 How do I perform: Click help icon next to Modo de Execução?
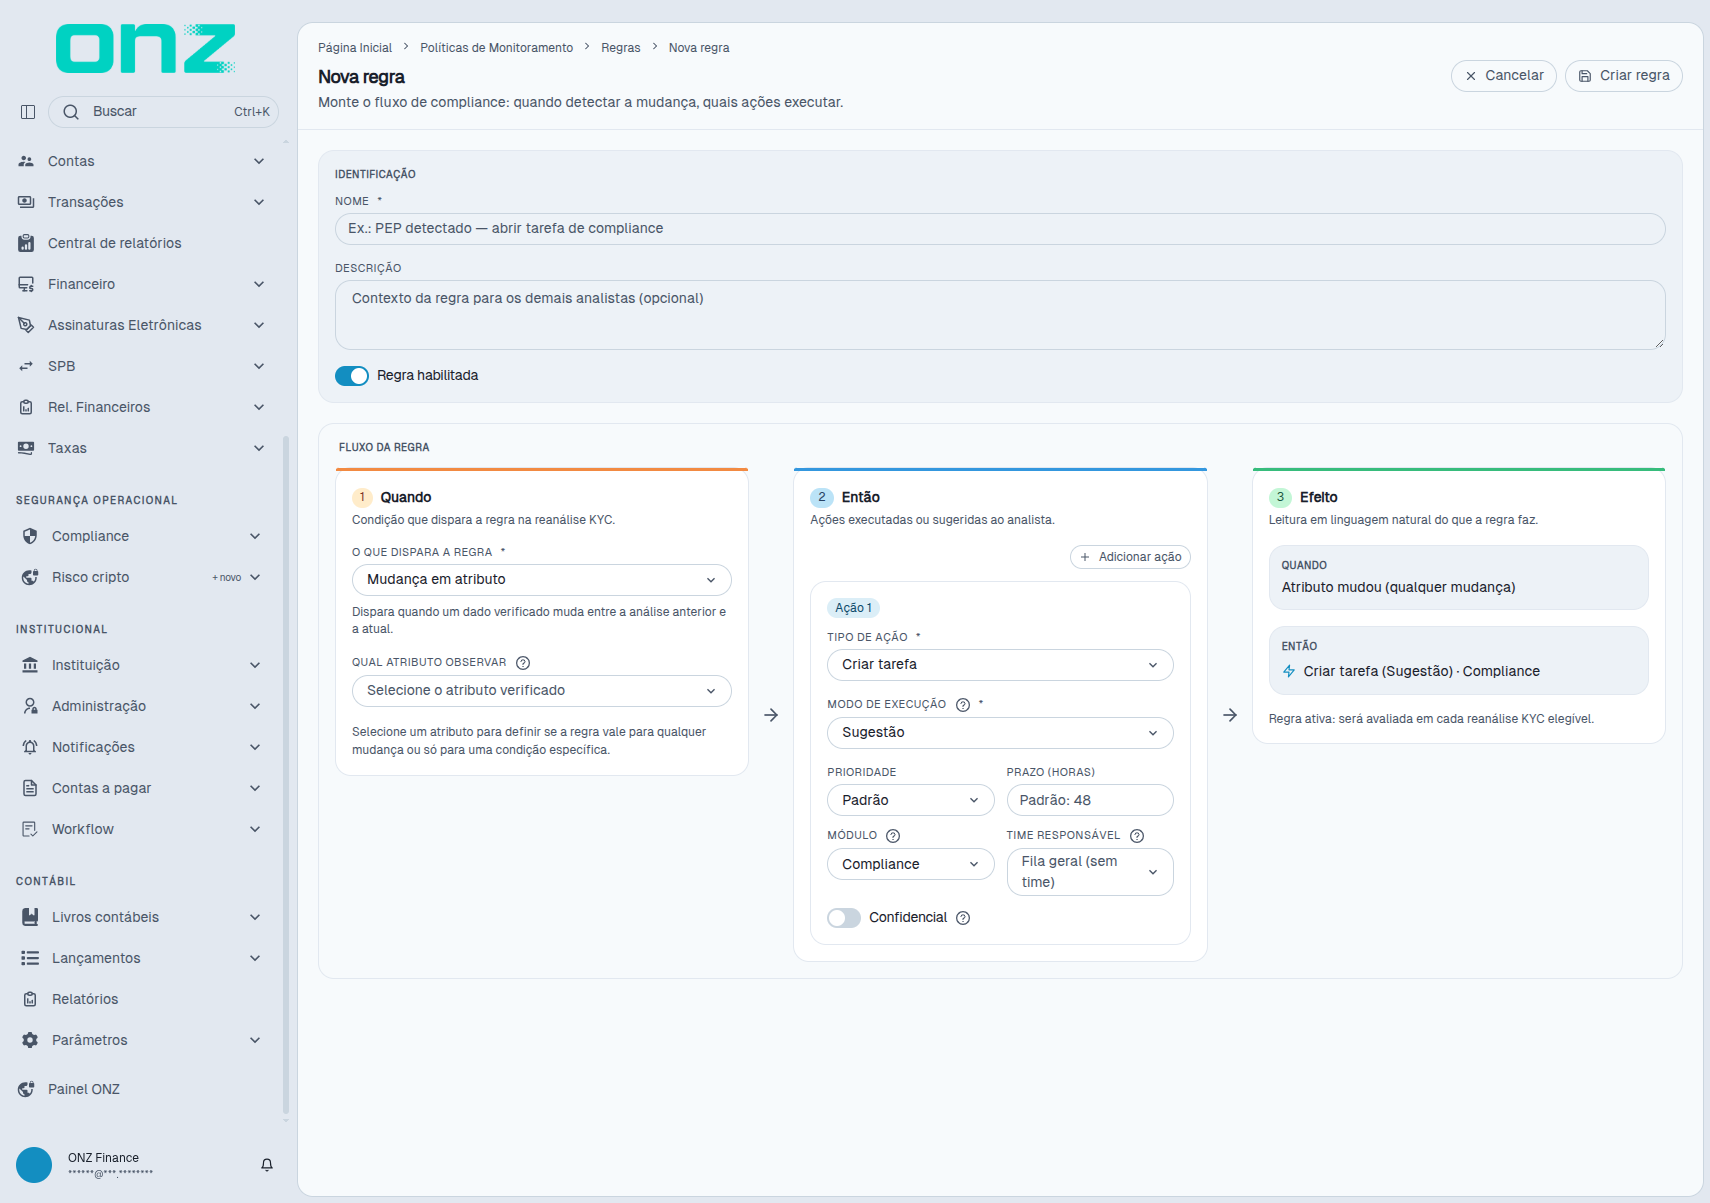(x=963, y=705)
